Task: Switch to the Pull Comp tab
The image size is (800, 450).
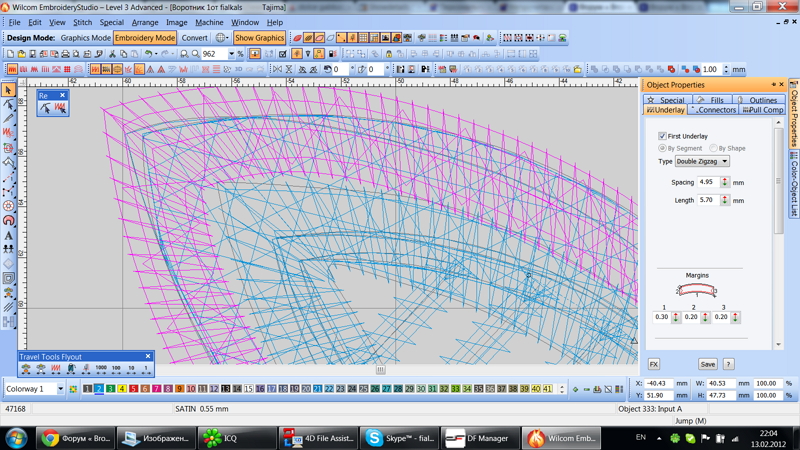Action: 763,110
